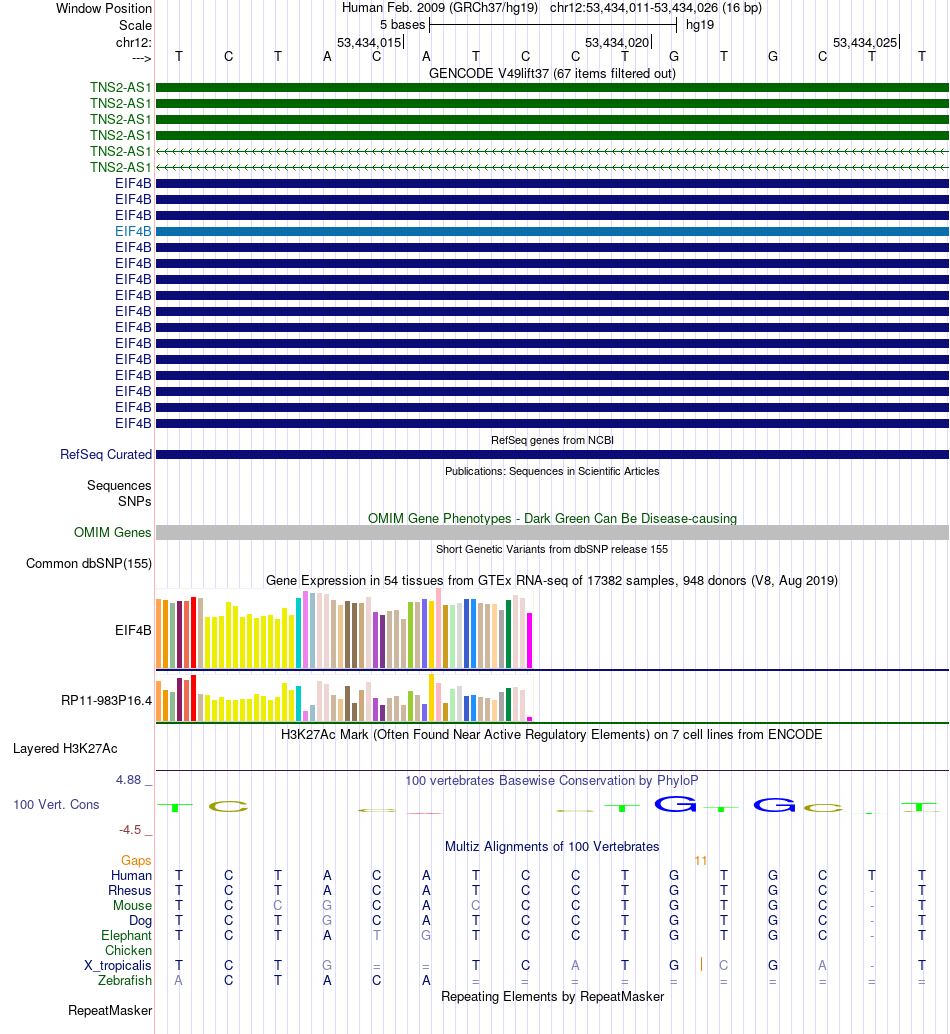
Task: Click the GENCODE V49lift37 track title
Action: (x=552, y=73)
